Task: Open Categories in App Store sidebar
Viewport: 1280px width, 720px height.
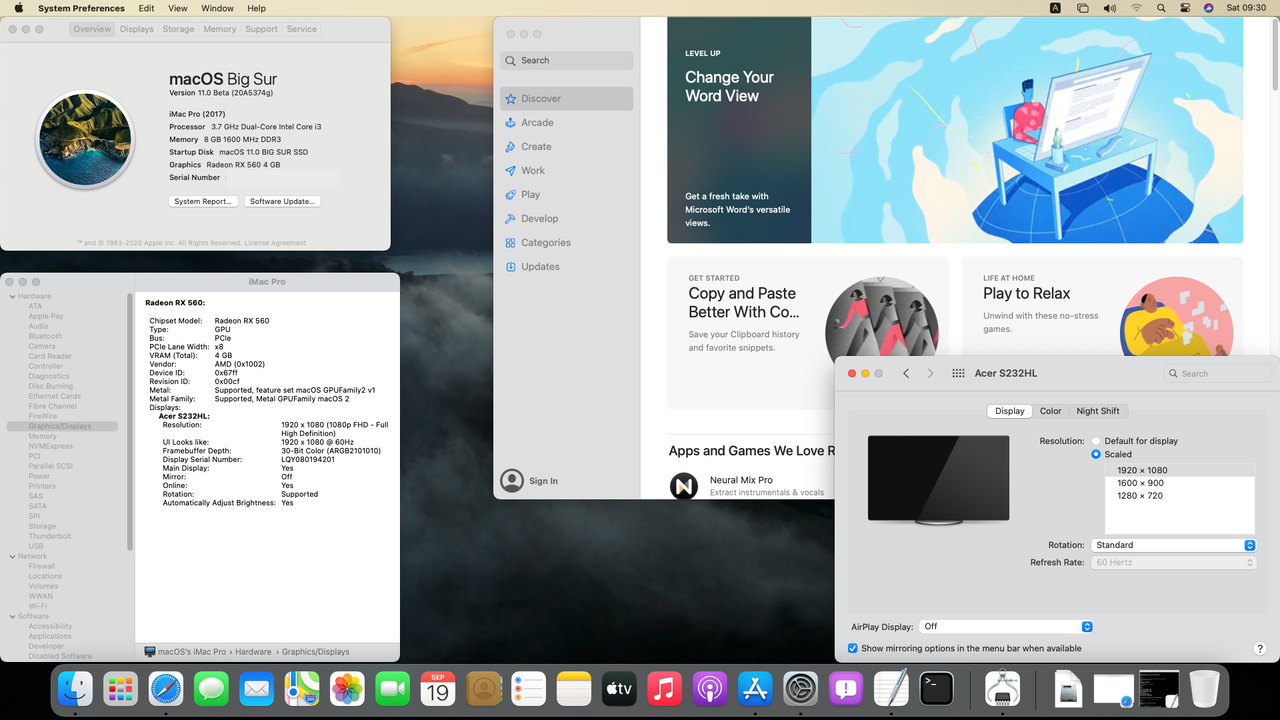Action: click(x=566, y=242)
